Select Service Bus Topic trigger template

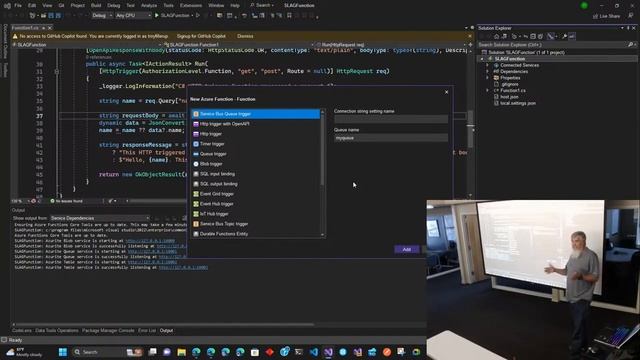[x=256, y=224]
